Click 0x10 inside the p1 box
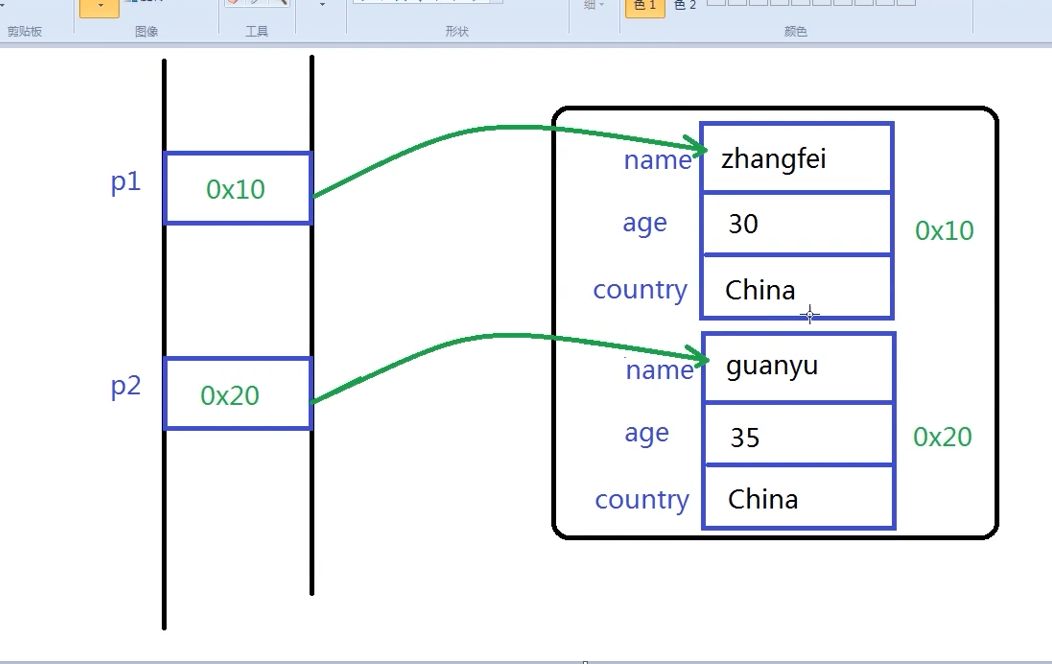 coord(235,190)
